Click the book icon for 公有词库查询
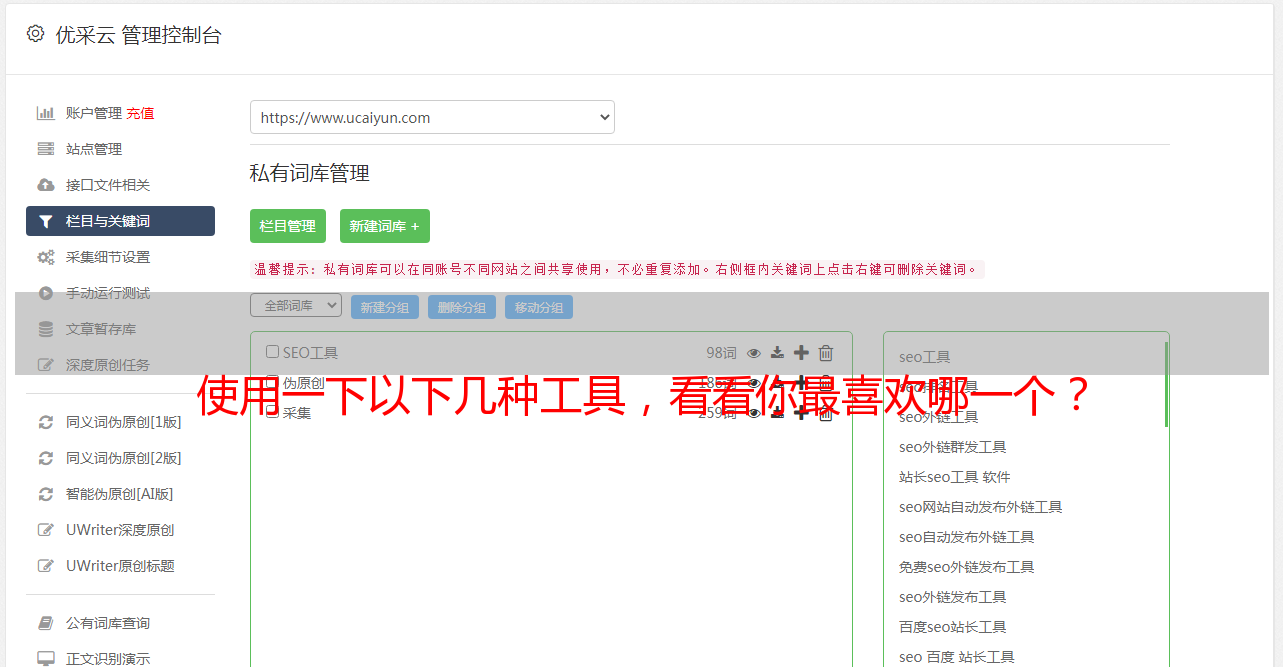The width and height of the screenshot is (1283, 667). click(46, 623)
